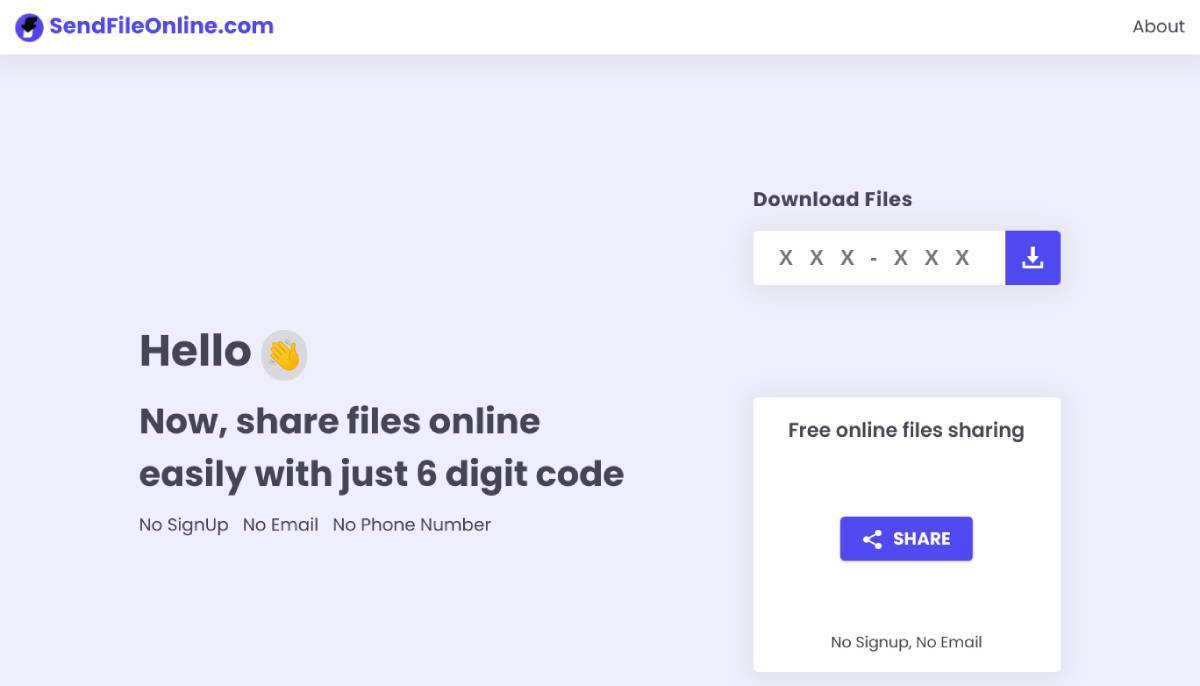
Task: Click the SendFileOnline round logo icon
Action: click(x=29, y=27)
